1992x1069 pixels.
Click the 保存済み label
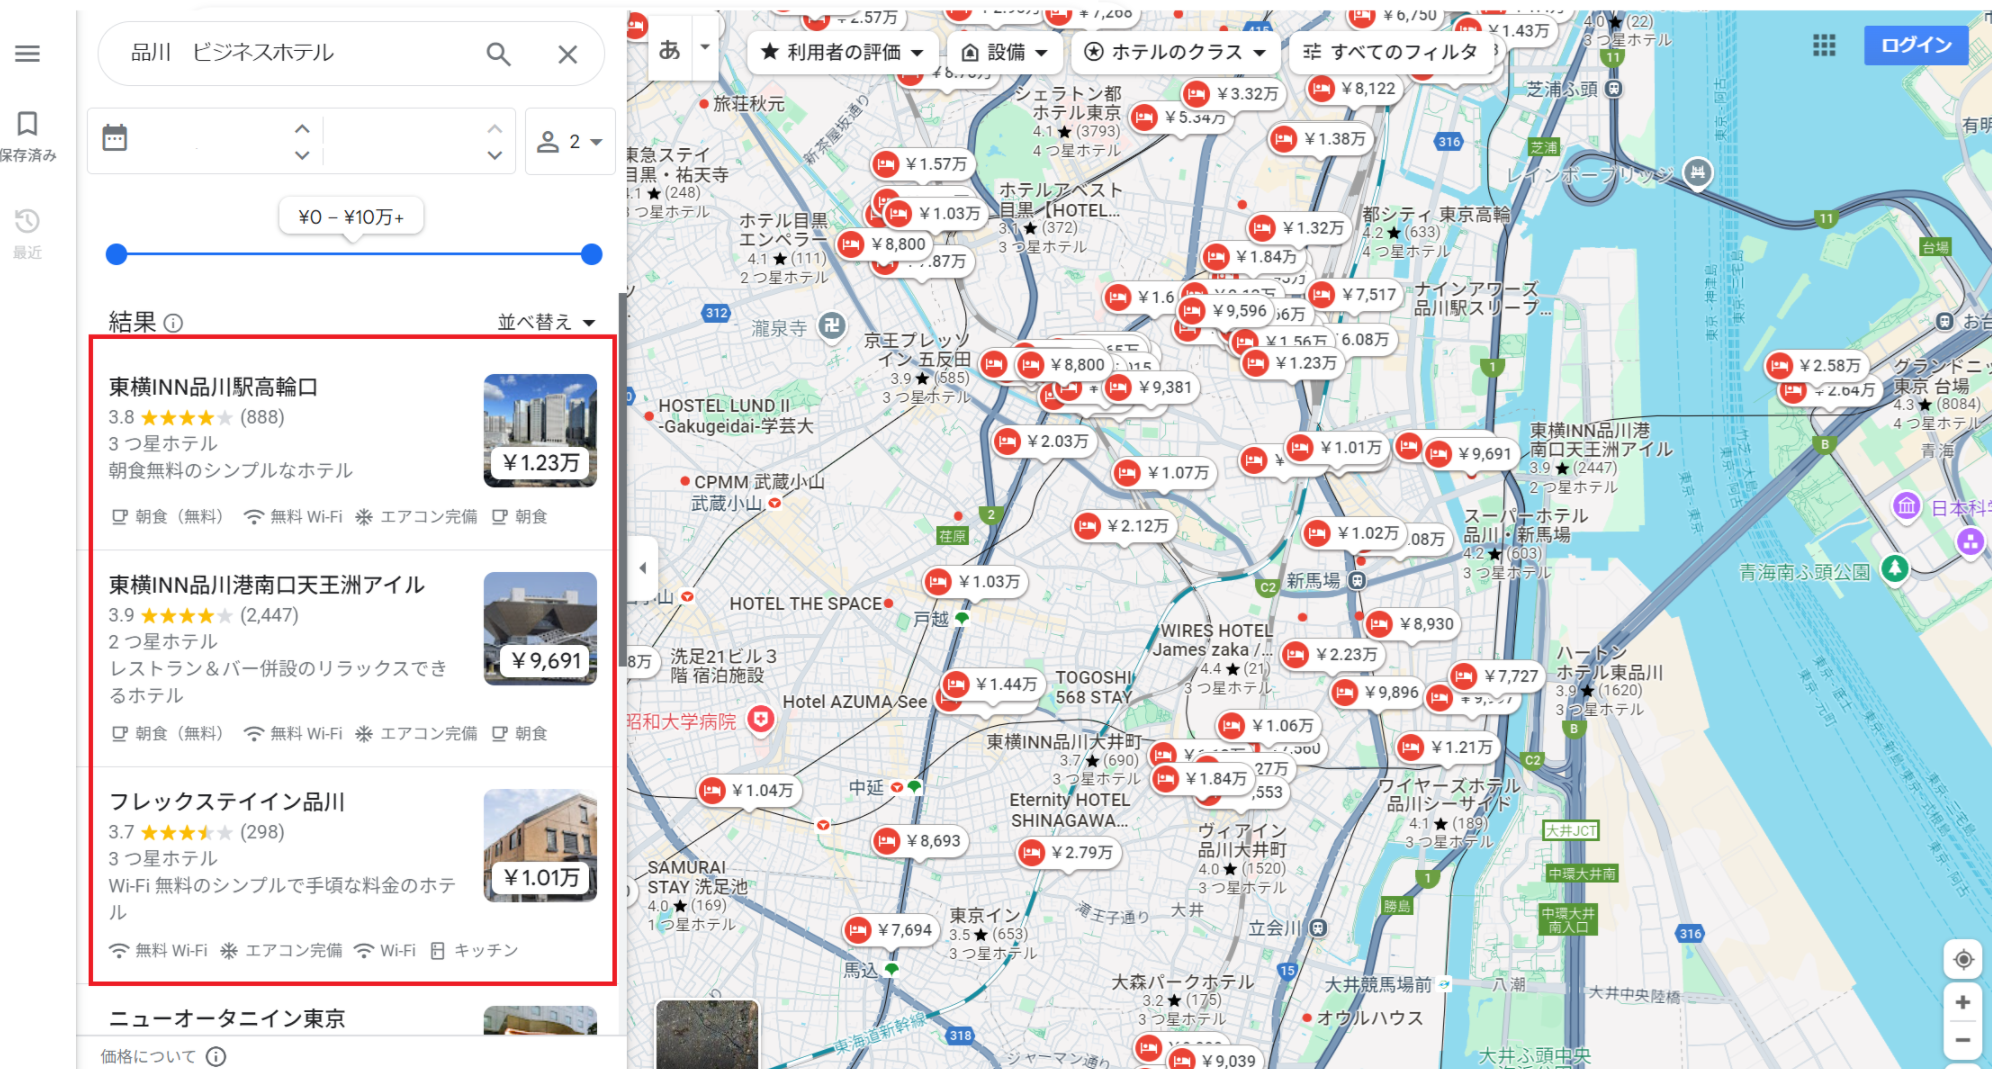[x=28, y=155]
